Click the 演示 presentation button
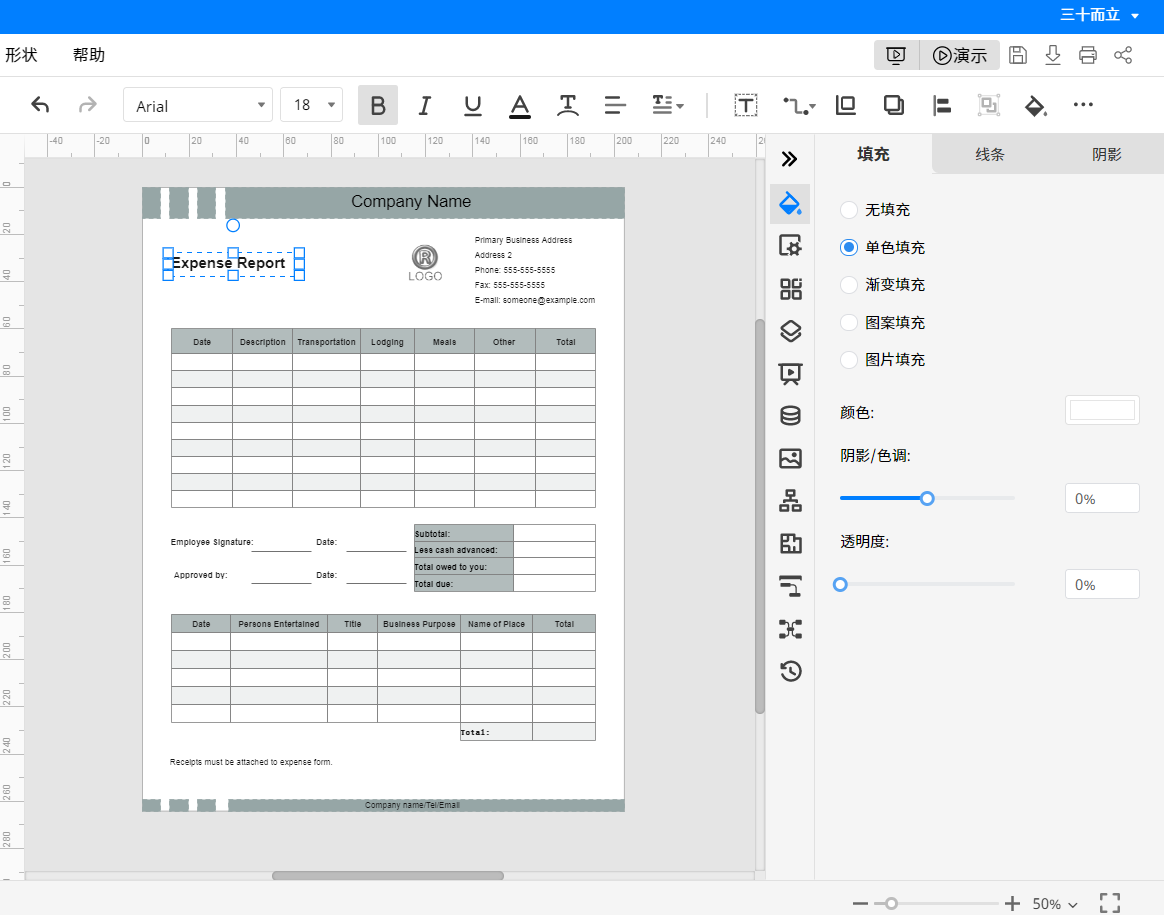This screenshot has width=1164, height=915. click(959, 55)
